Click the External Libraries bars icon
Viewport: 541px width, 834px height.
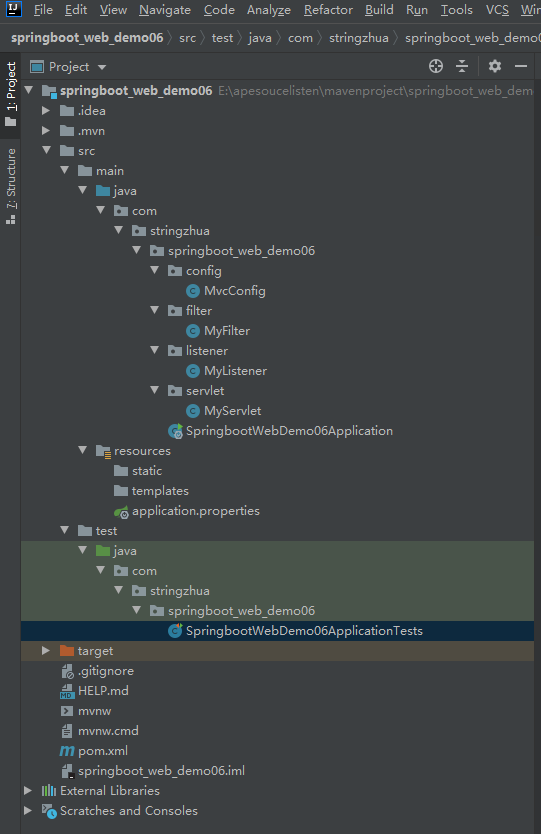[49, 791]
